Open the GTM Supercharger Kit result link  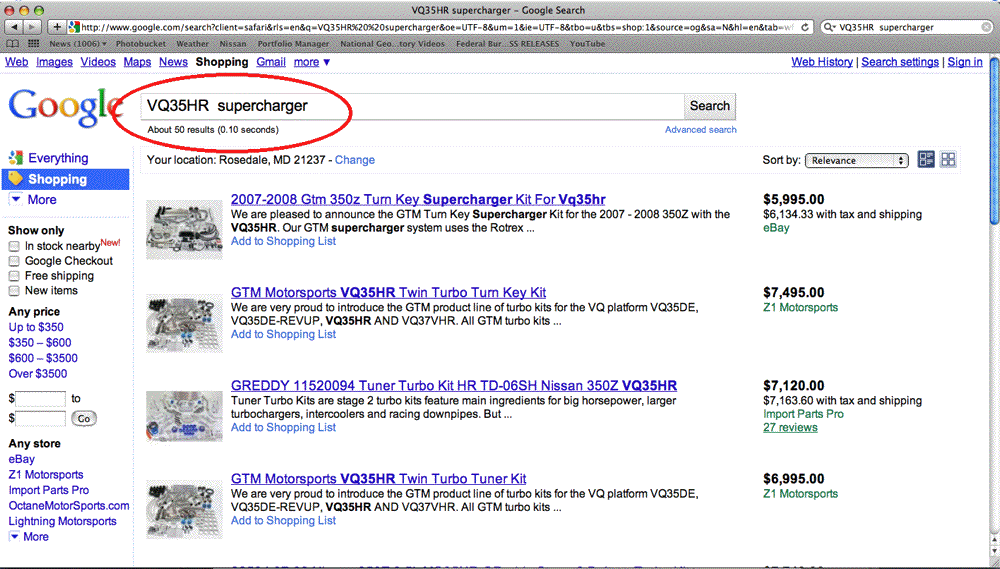[x=417, y=199]
